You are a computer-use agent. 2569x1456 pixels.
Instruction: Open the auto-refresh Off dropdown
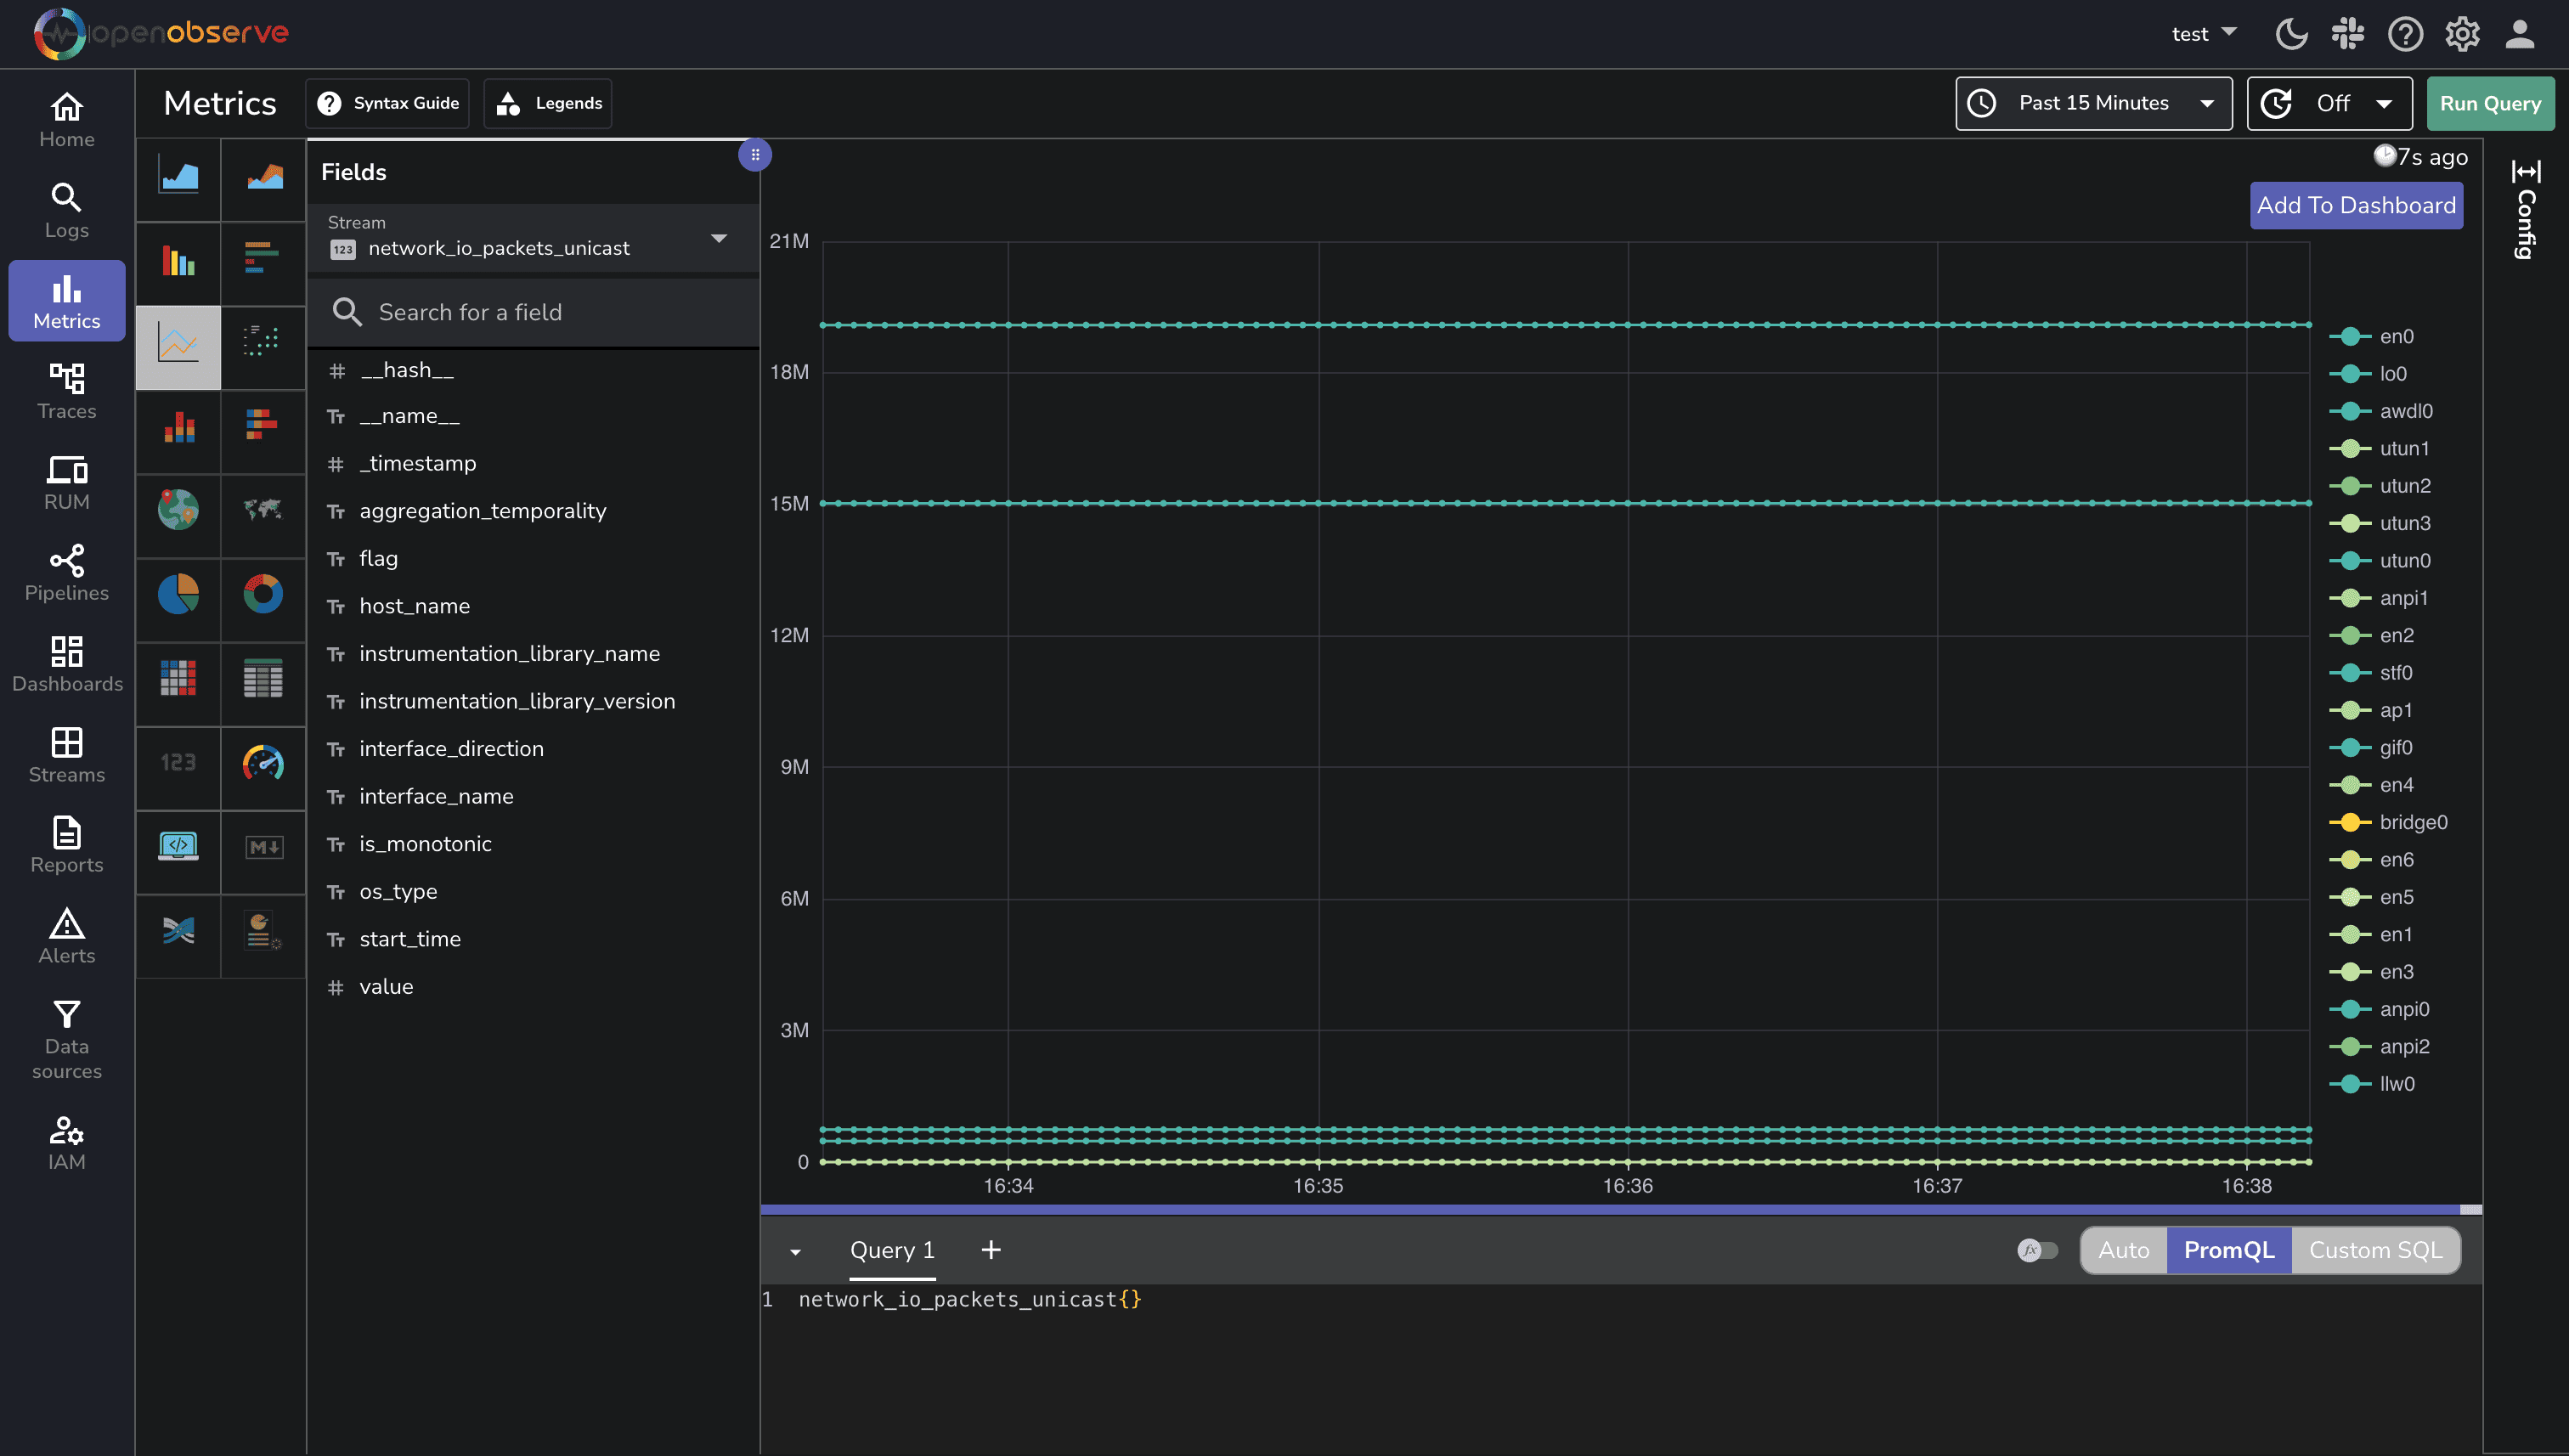coord(2330,102)
